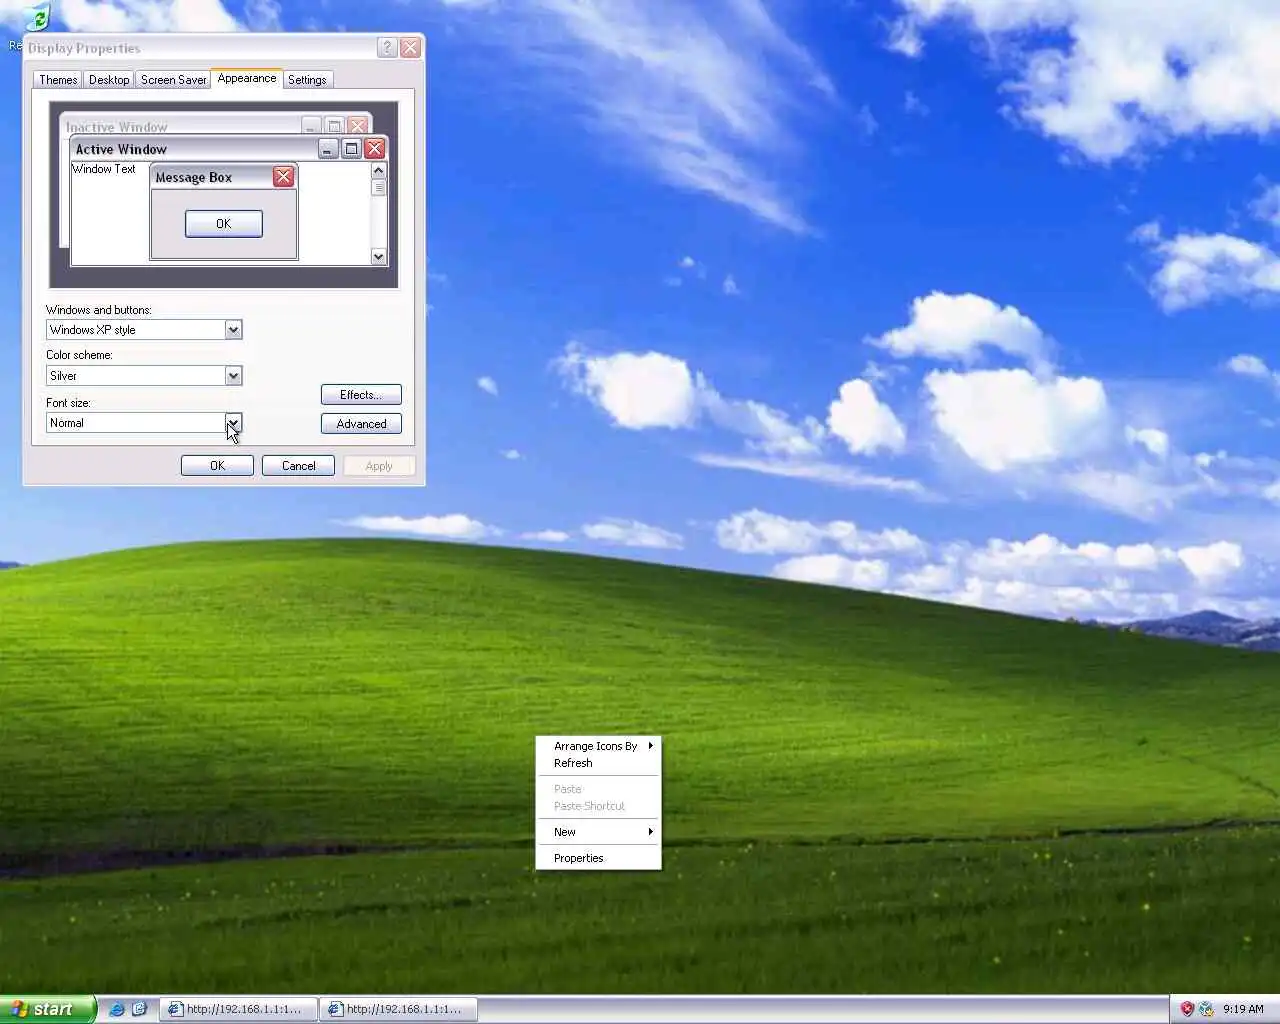Open the New submenu in context menu
1280x1024 pixels.
[x=598, y=832]
